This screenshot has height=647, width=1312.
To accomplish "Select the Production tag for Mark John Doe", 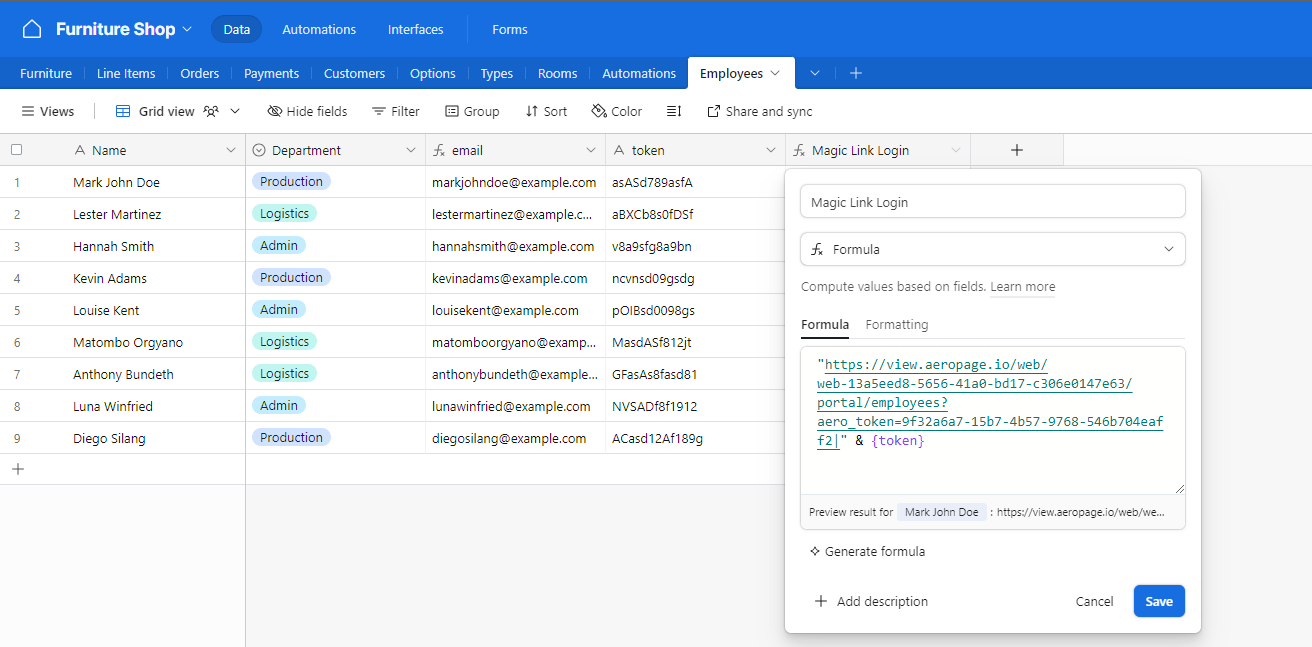I will (291, 182).
